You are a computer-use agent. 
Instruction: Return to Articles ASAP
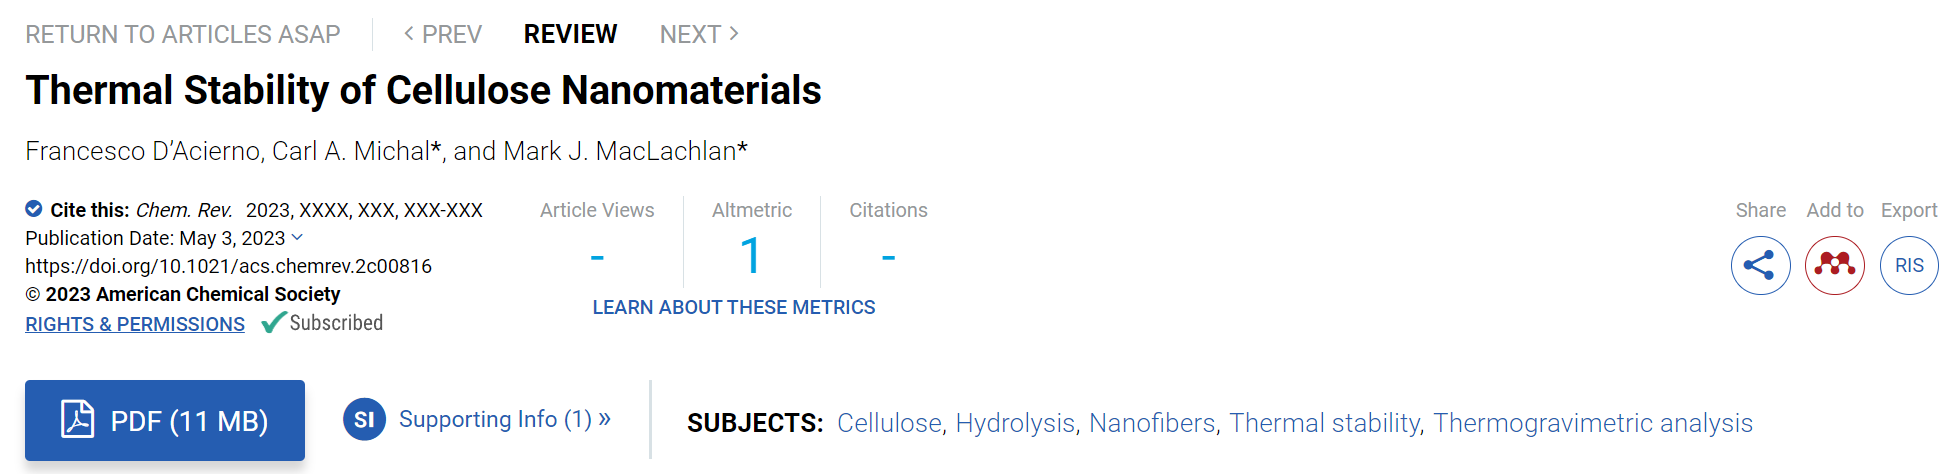(x=183, y=34)
